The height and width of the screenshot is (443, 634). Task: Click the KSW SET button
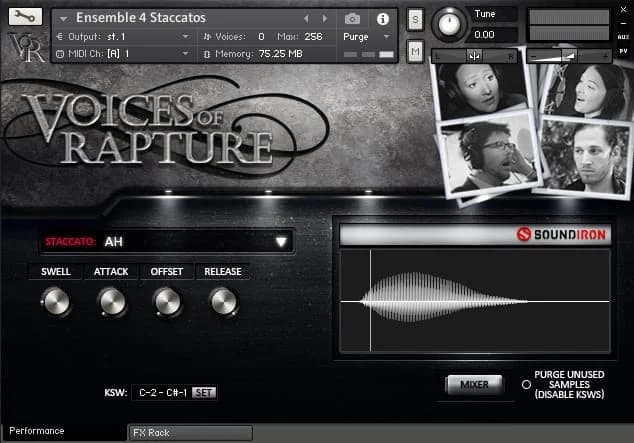(x=204, y=392)
